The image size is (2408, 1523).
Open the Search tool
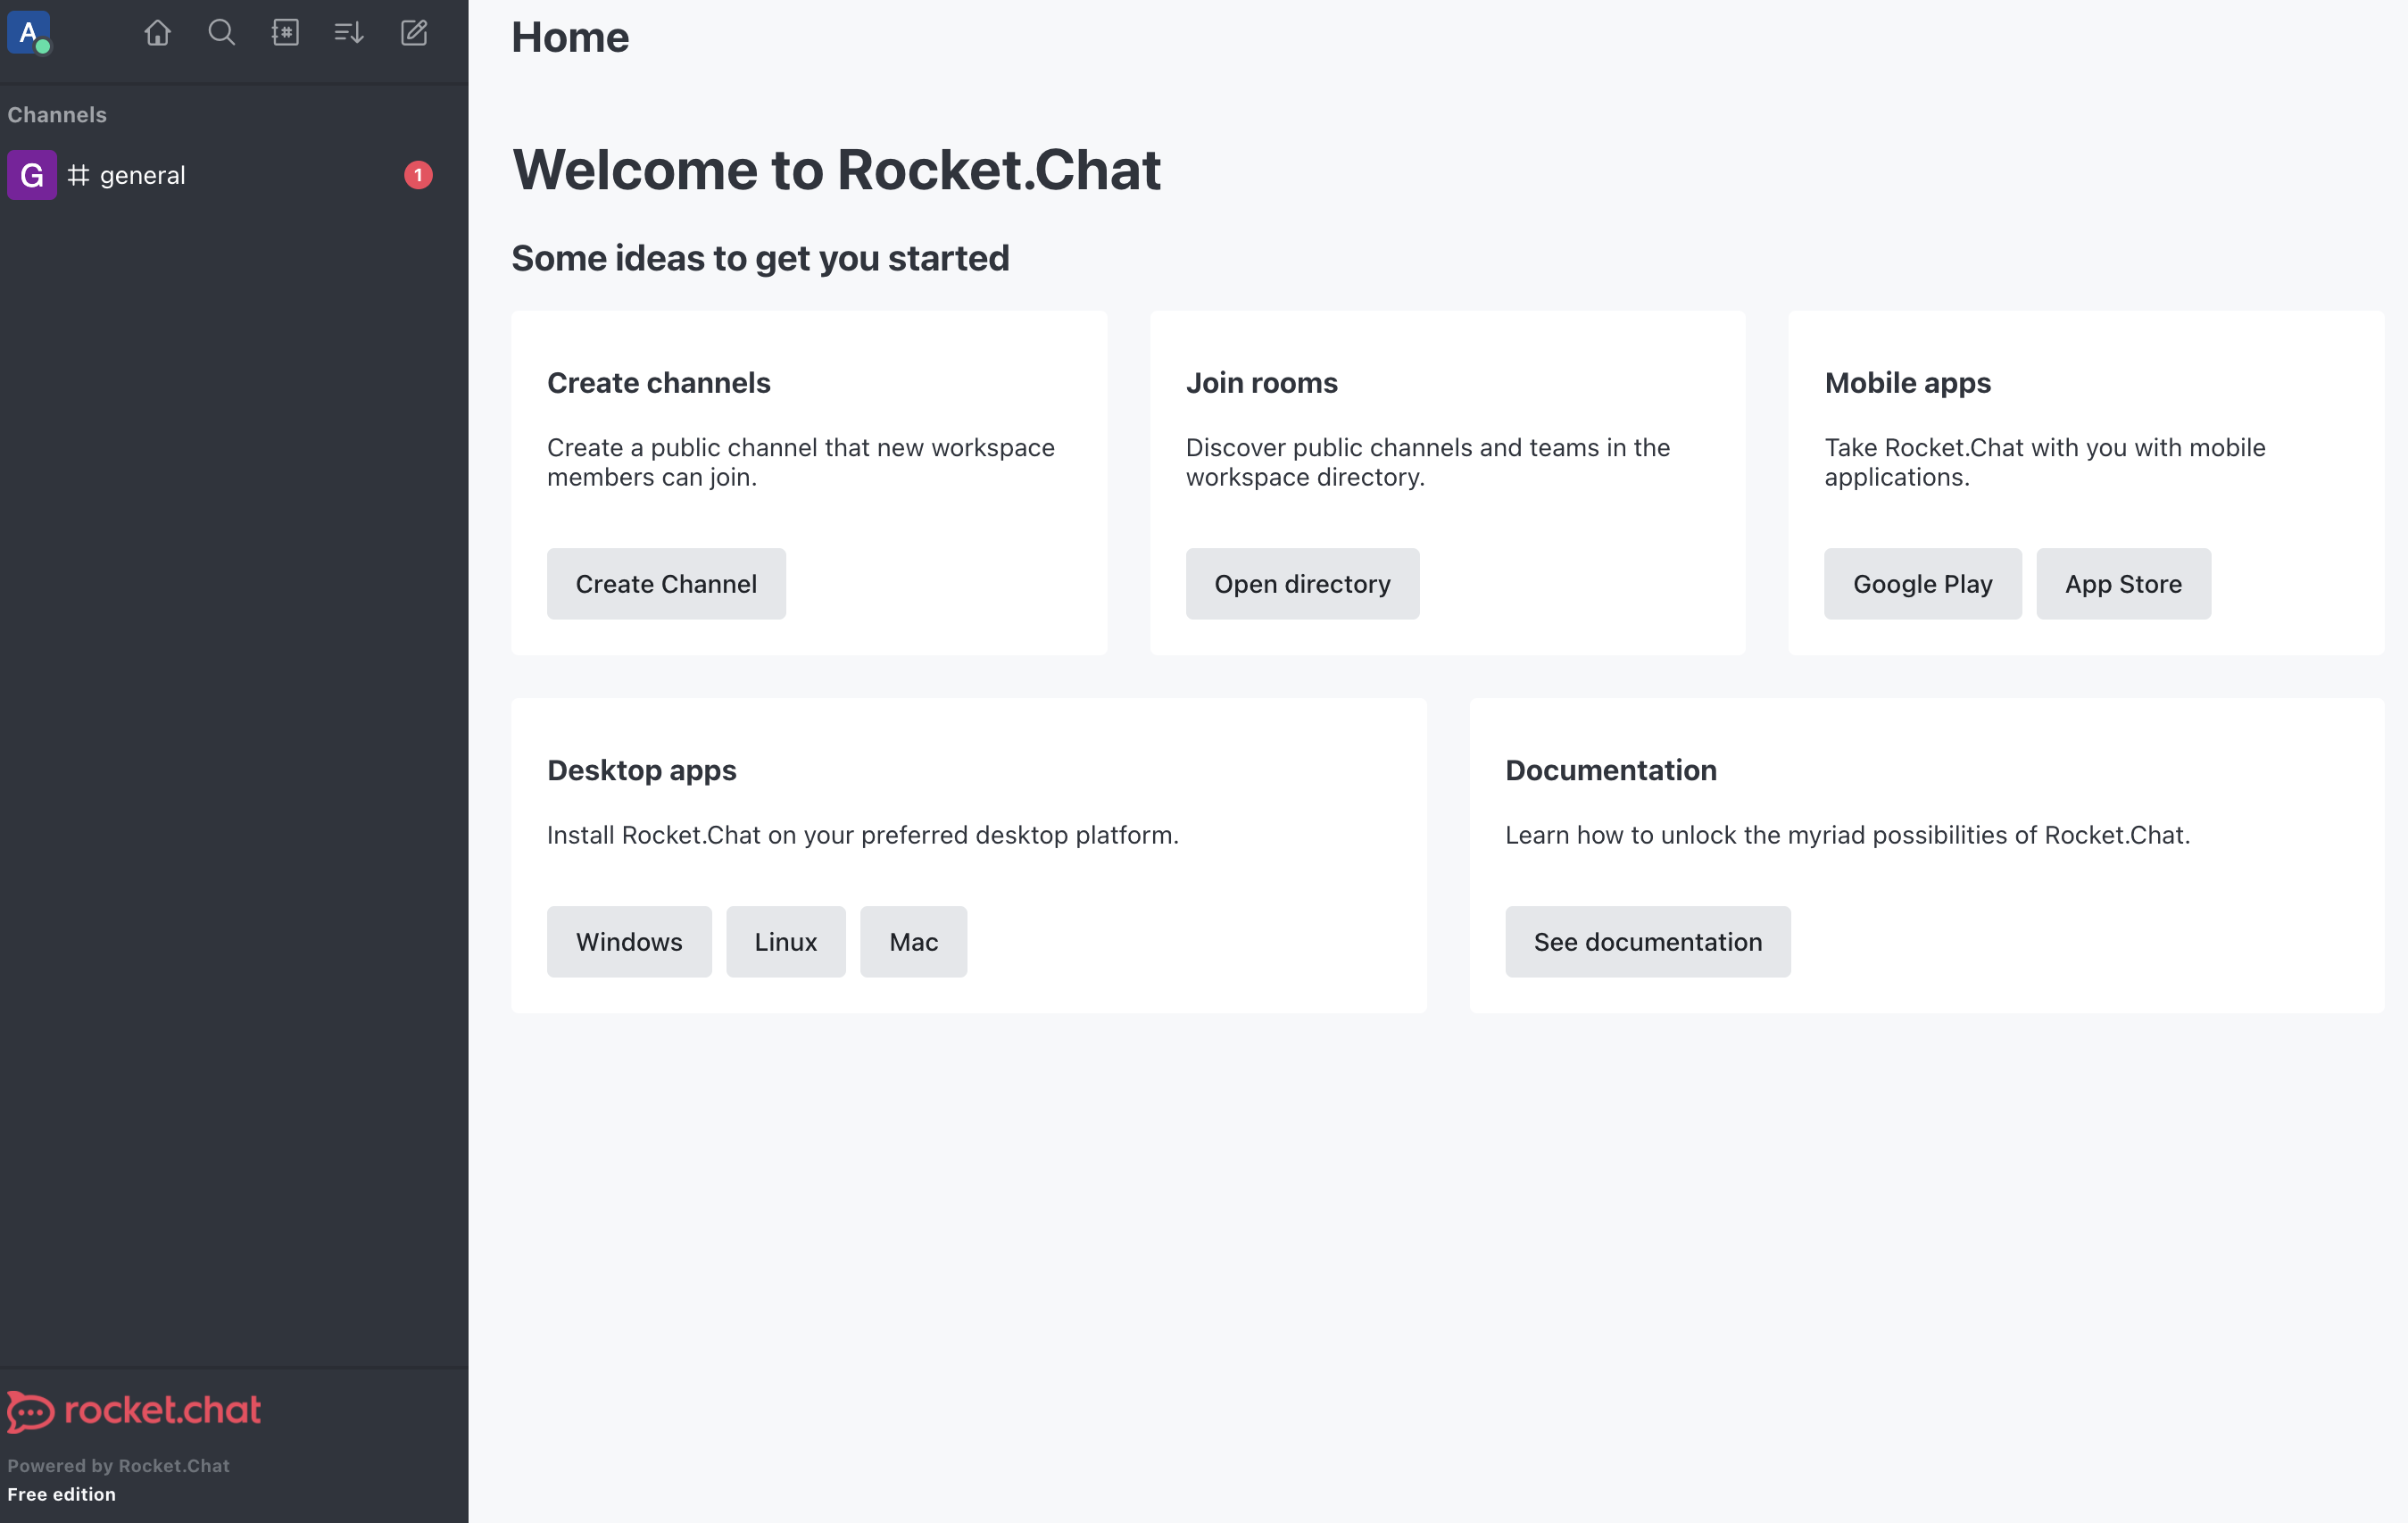click(222, 32)
